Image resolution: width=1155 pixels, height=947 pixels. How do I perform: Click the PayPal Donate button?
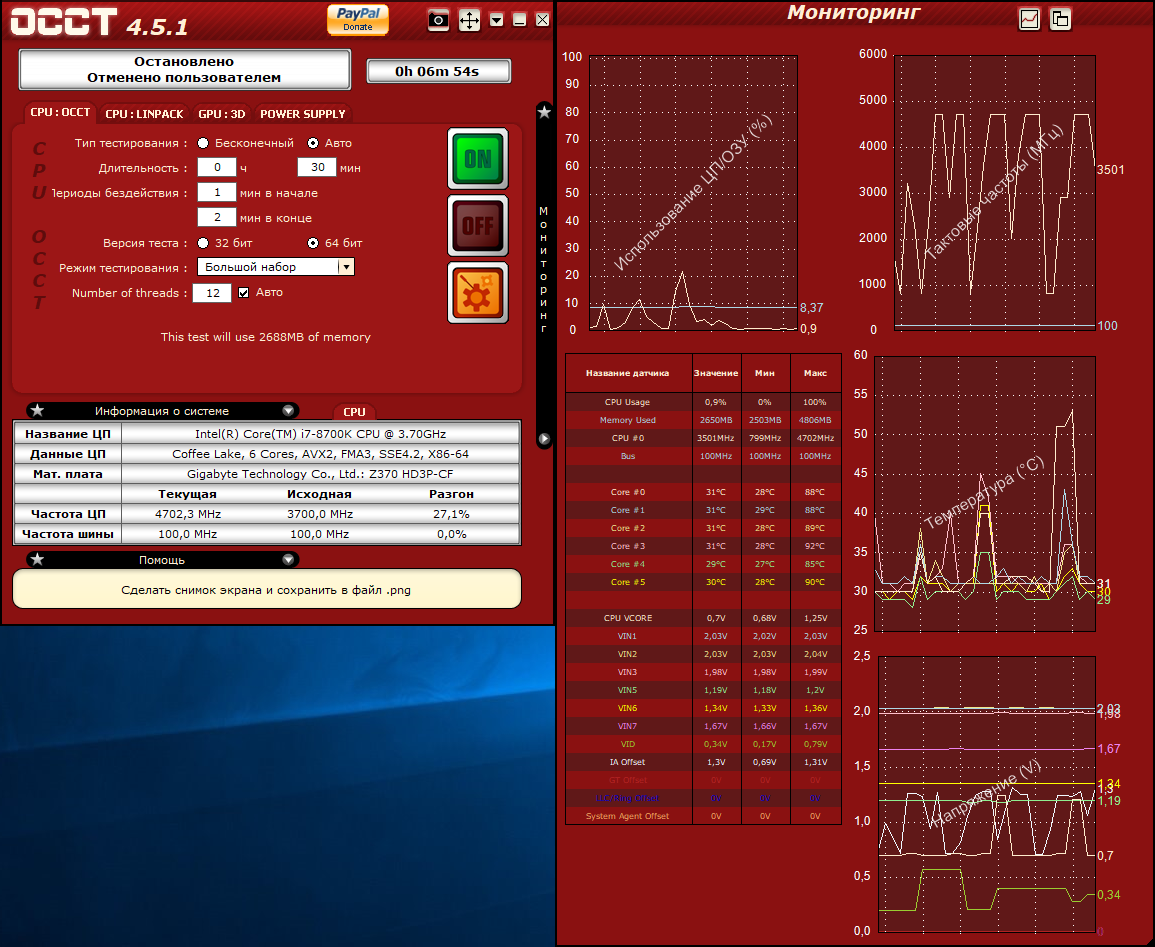(x=358, y=19)
